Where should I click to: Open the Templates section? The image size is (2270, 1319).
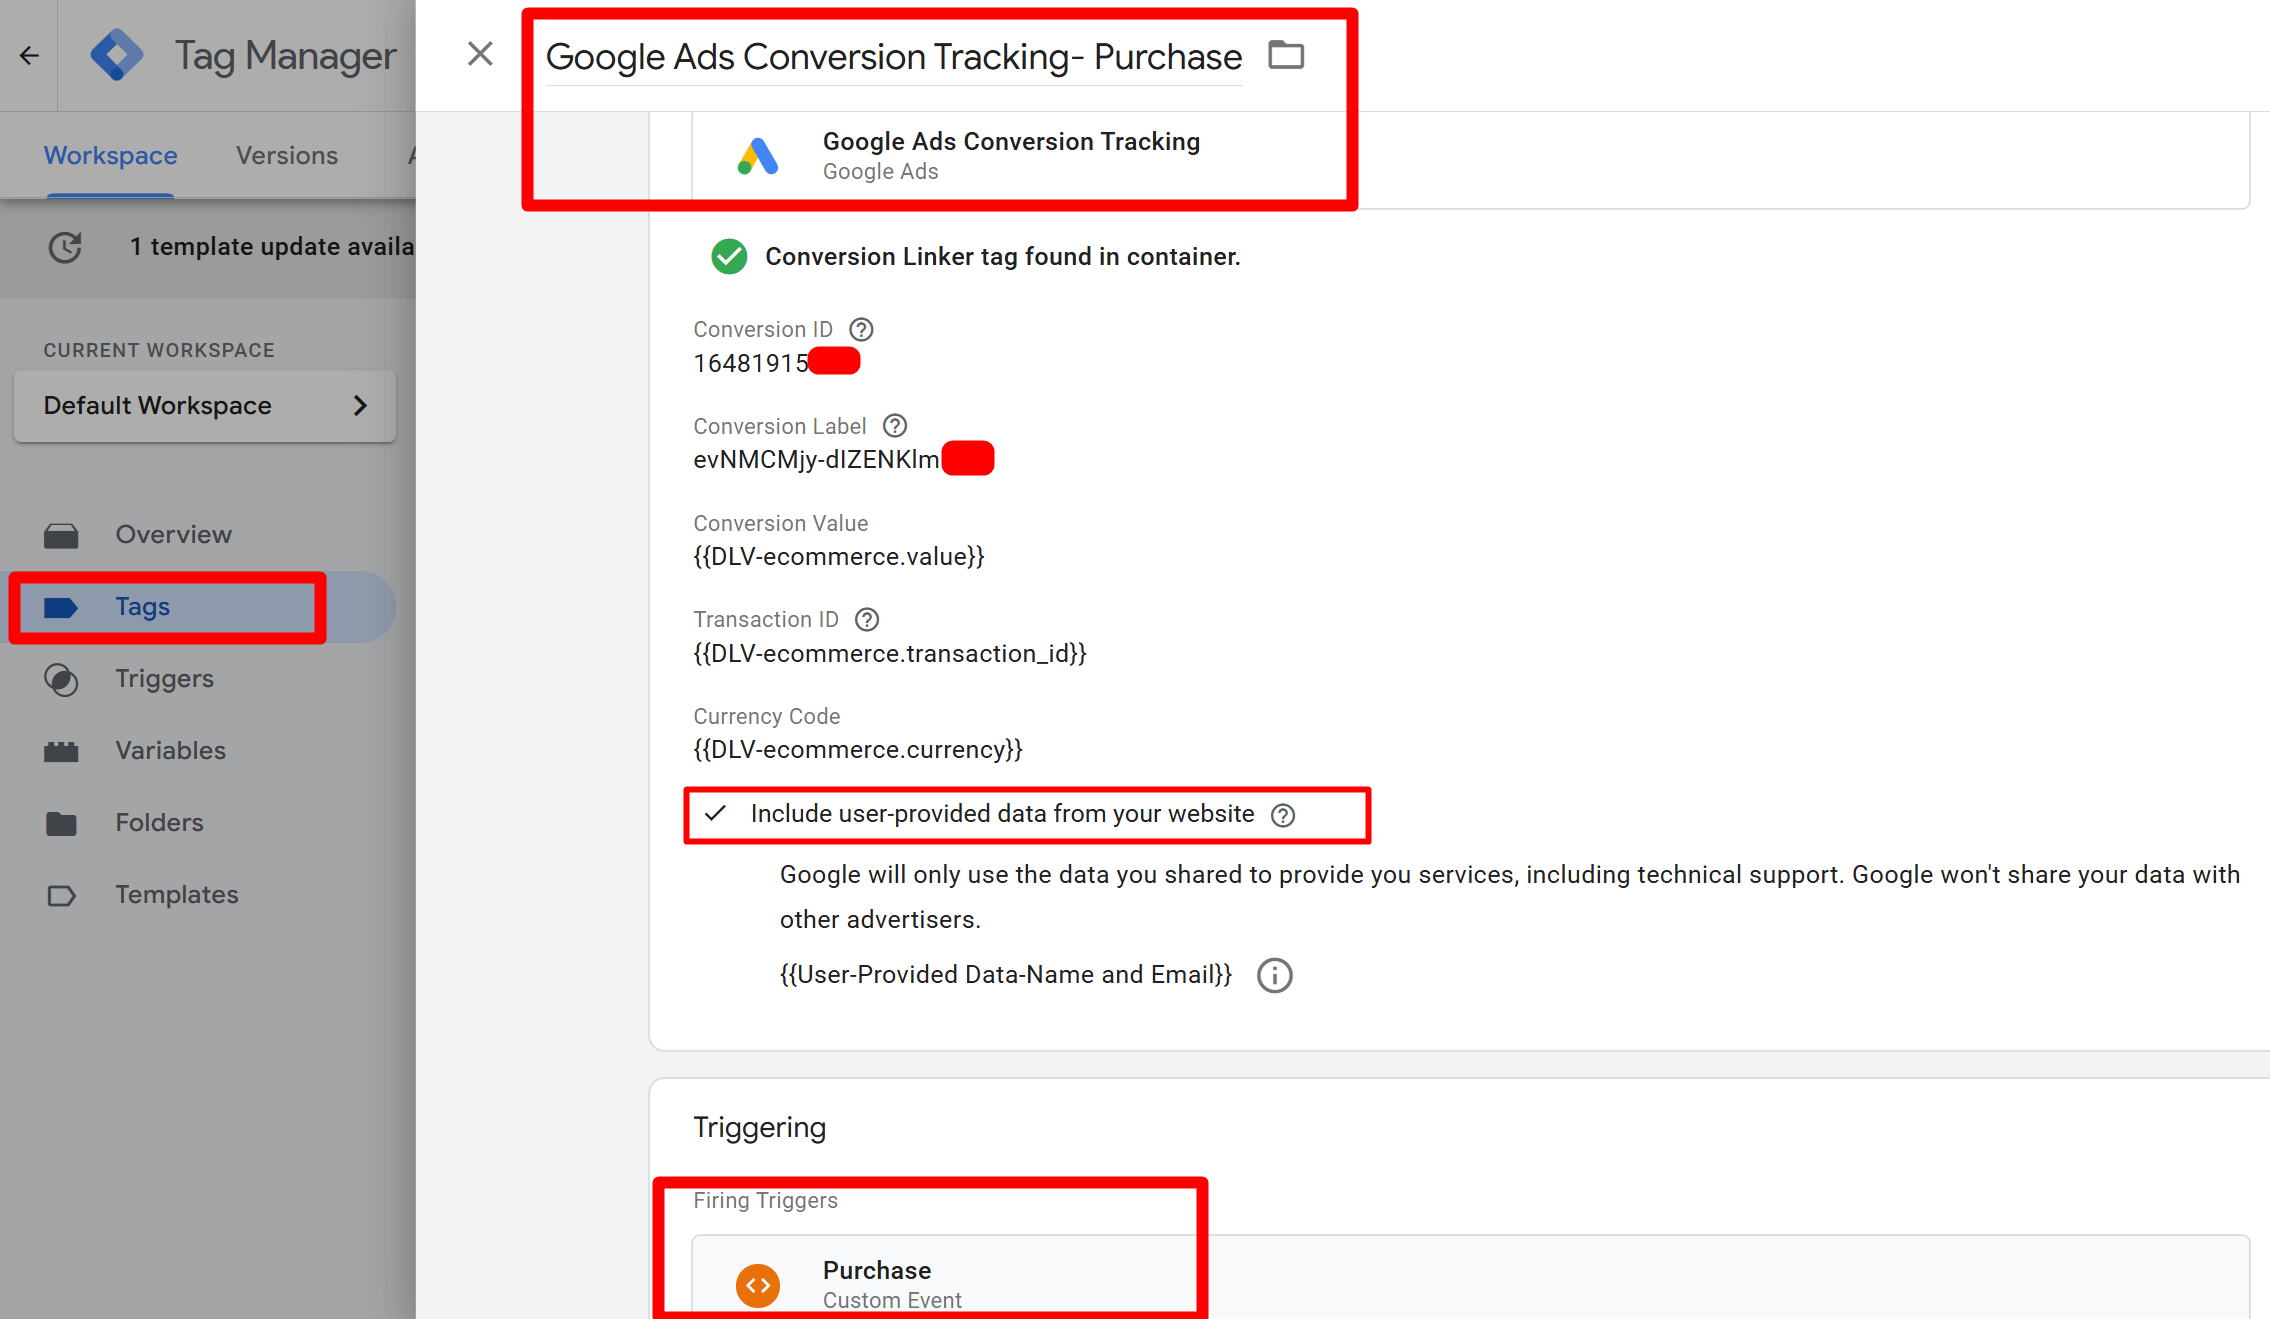click(x=176, y=895)
